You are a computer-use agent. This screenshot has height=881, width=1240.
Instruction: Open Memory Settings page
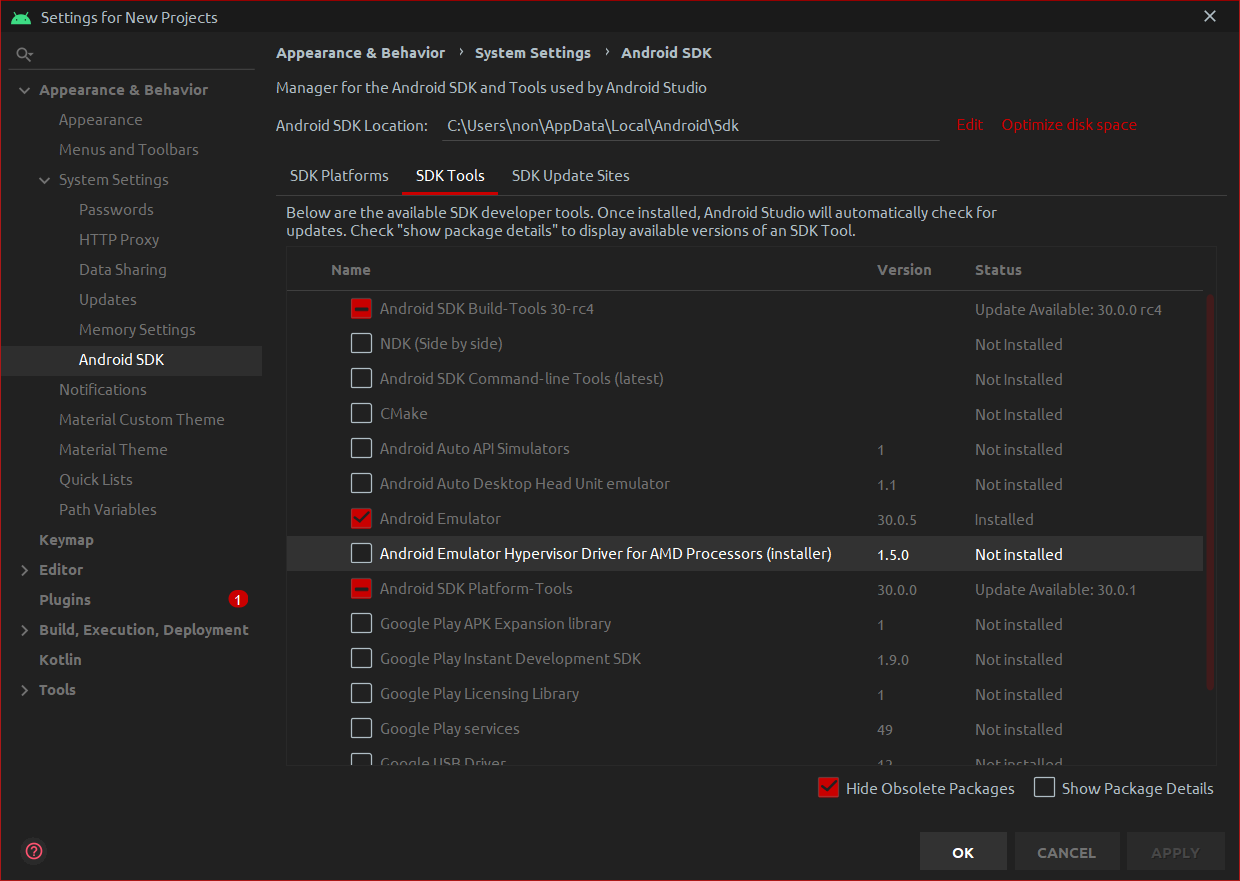[x=137, y=330]
